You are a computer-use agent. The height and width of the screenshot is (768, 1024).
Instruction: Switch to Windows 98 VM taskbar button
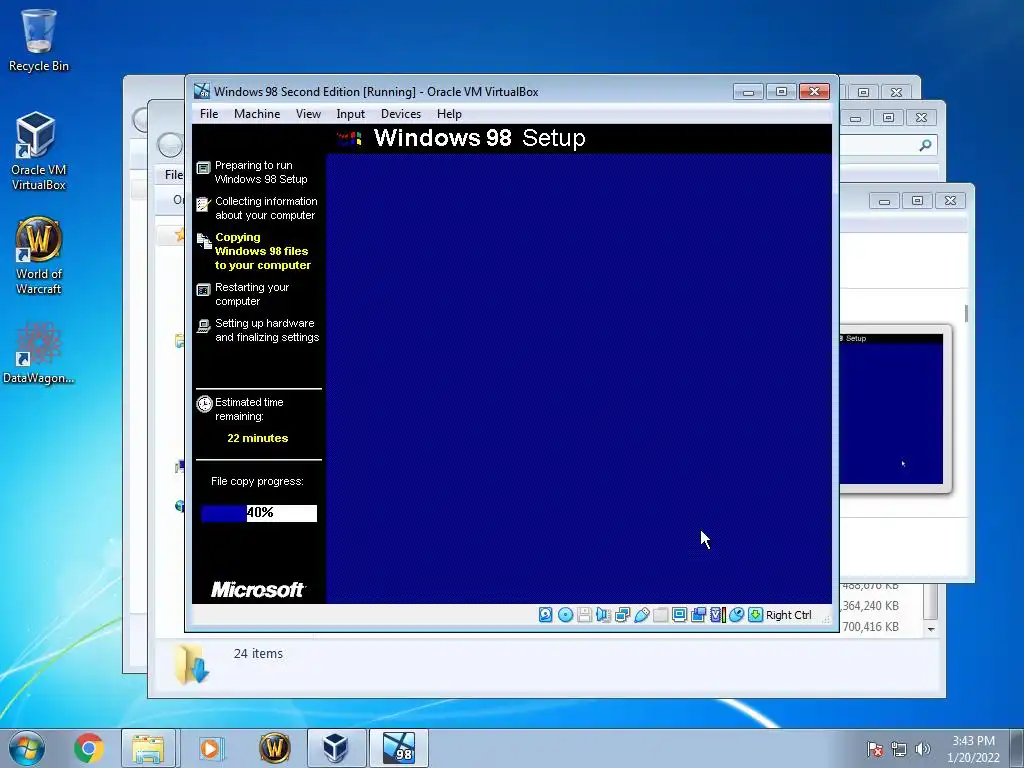399,748
